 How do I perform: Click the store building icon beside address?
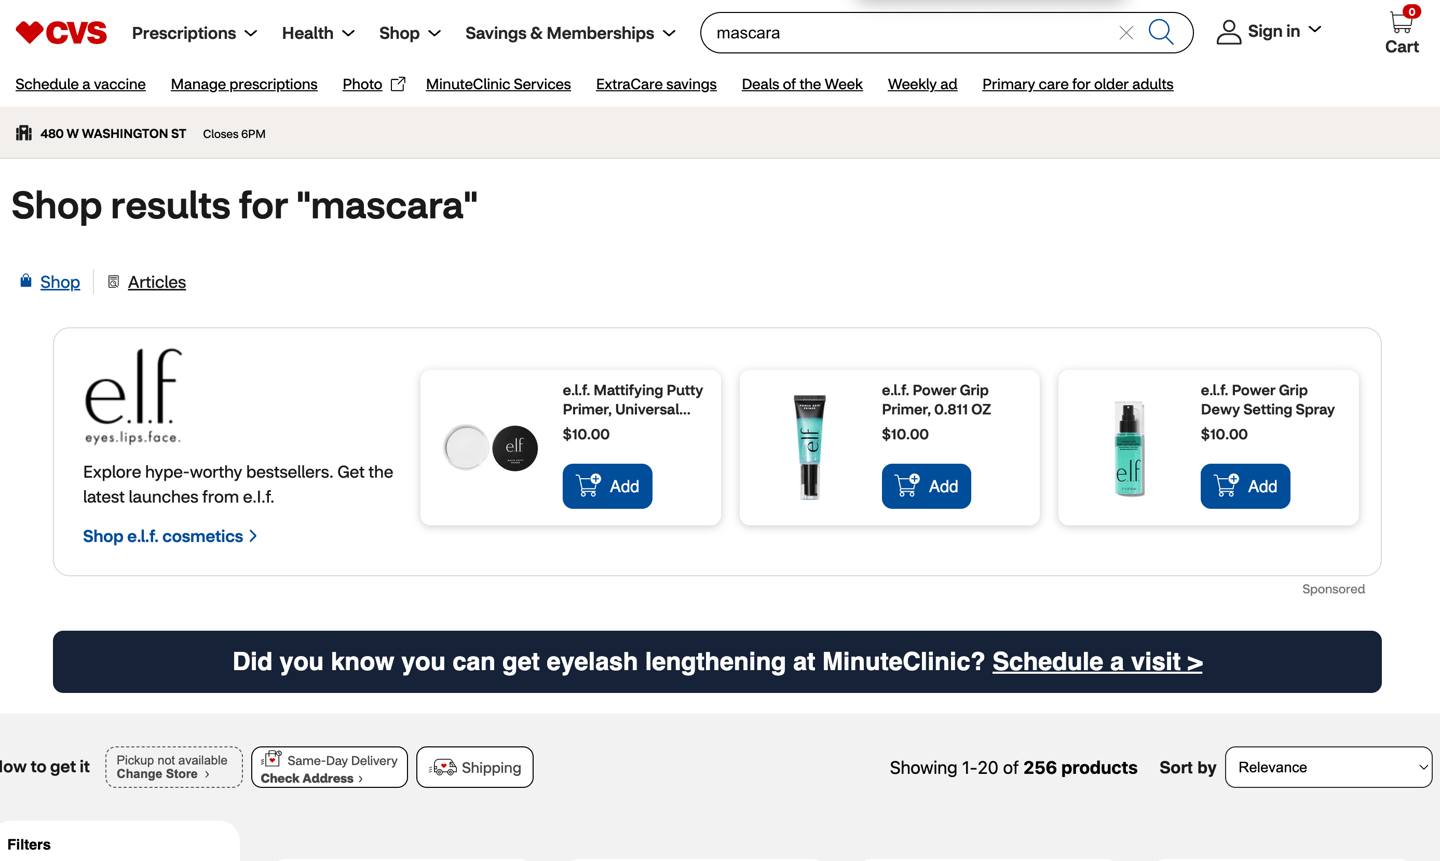click(x=24, y=133)
